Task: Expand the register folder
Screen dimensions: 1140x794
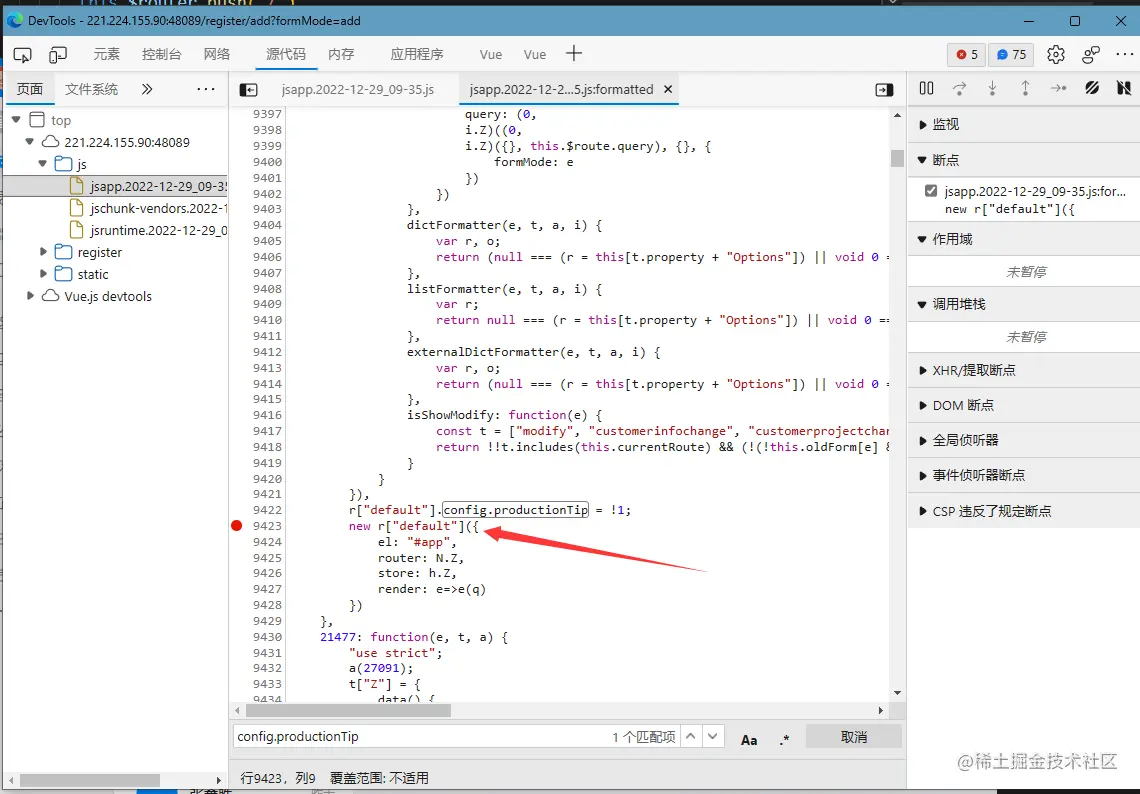Action: click(x=43, y=252)
